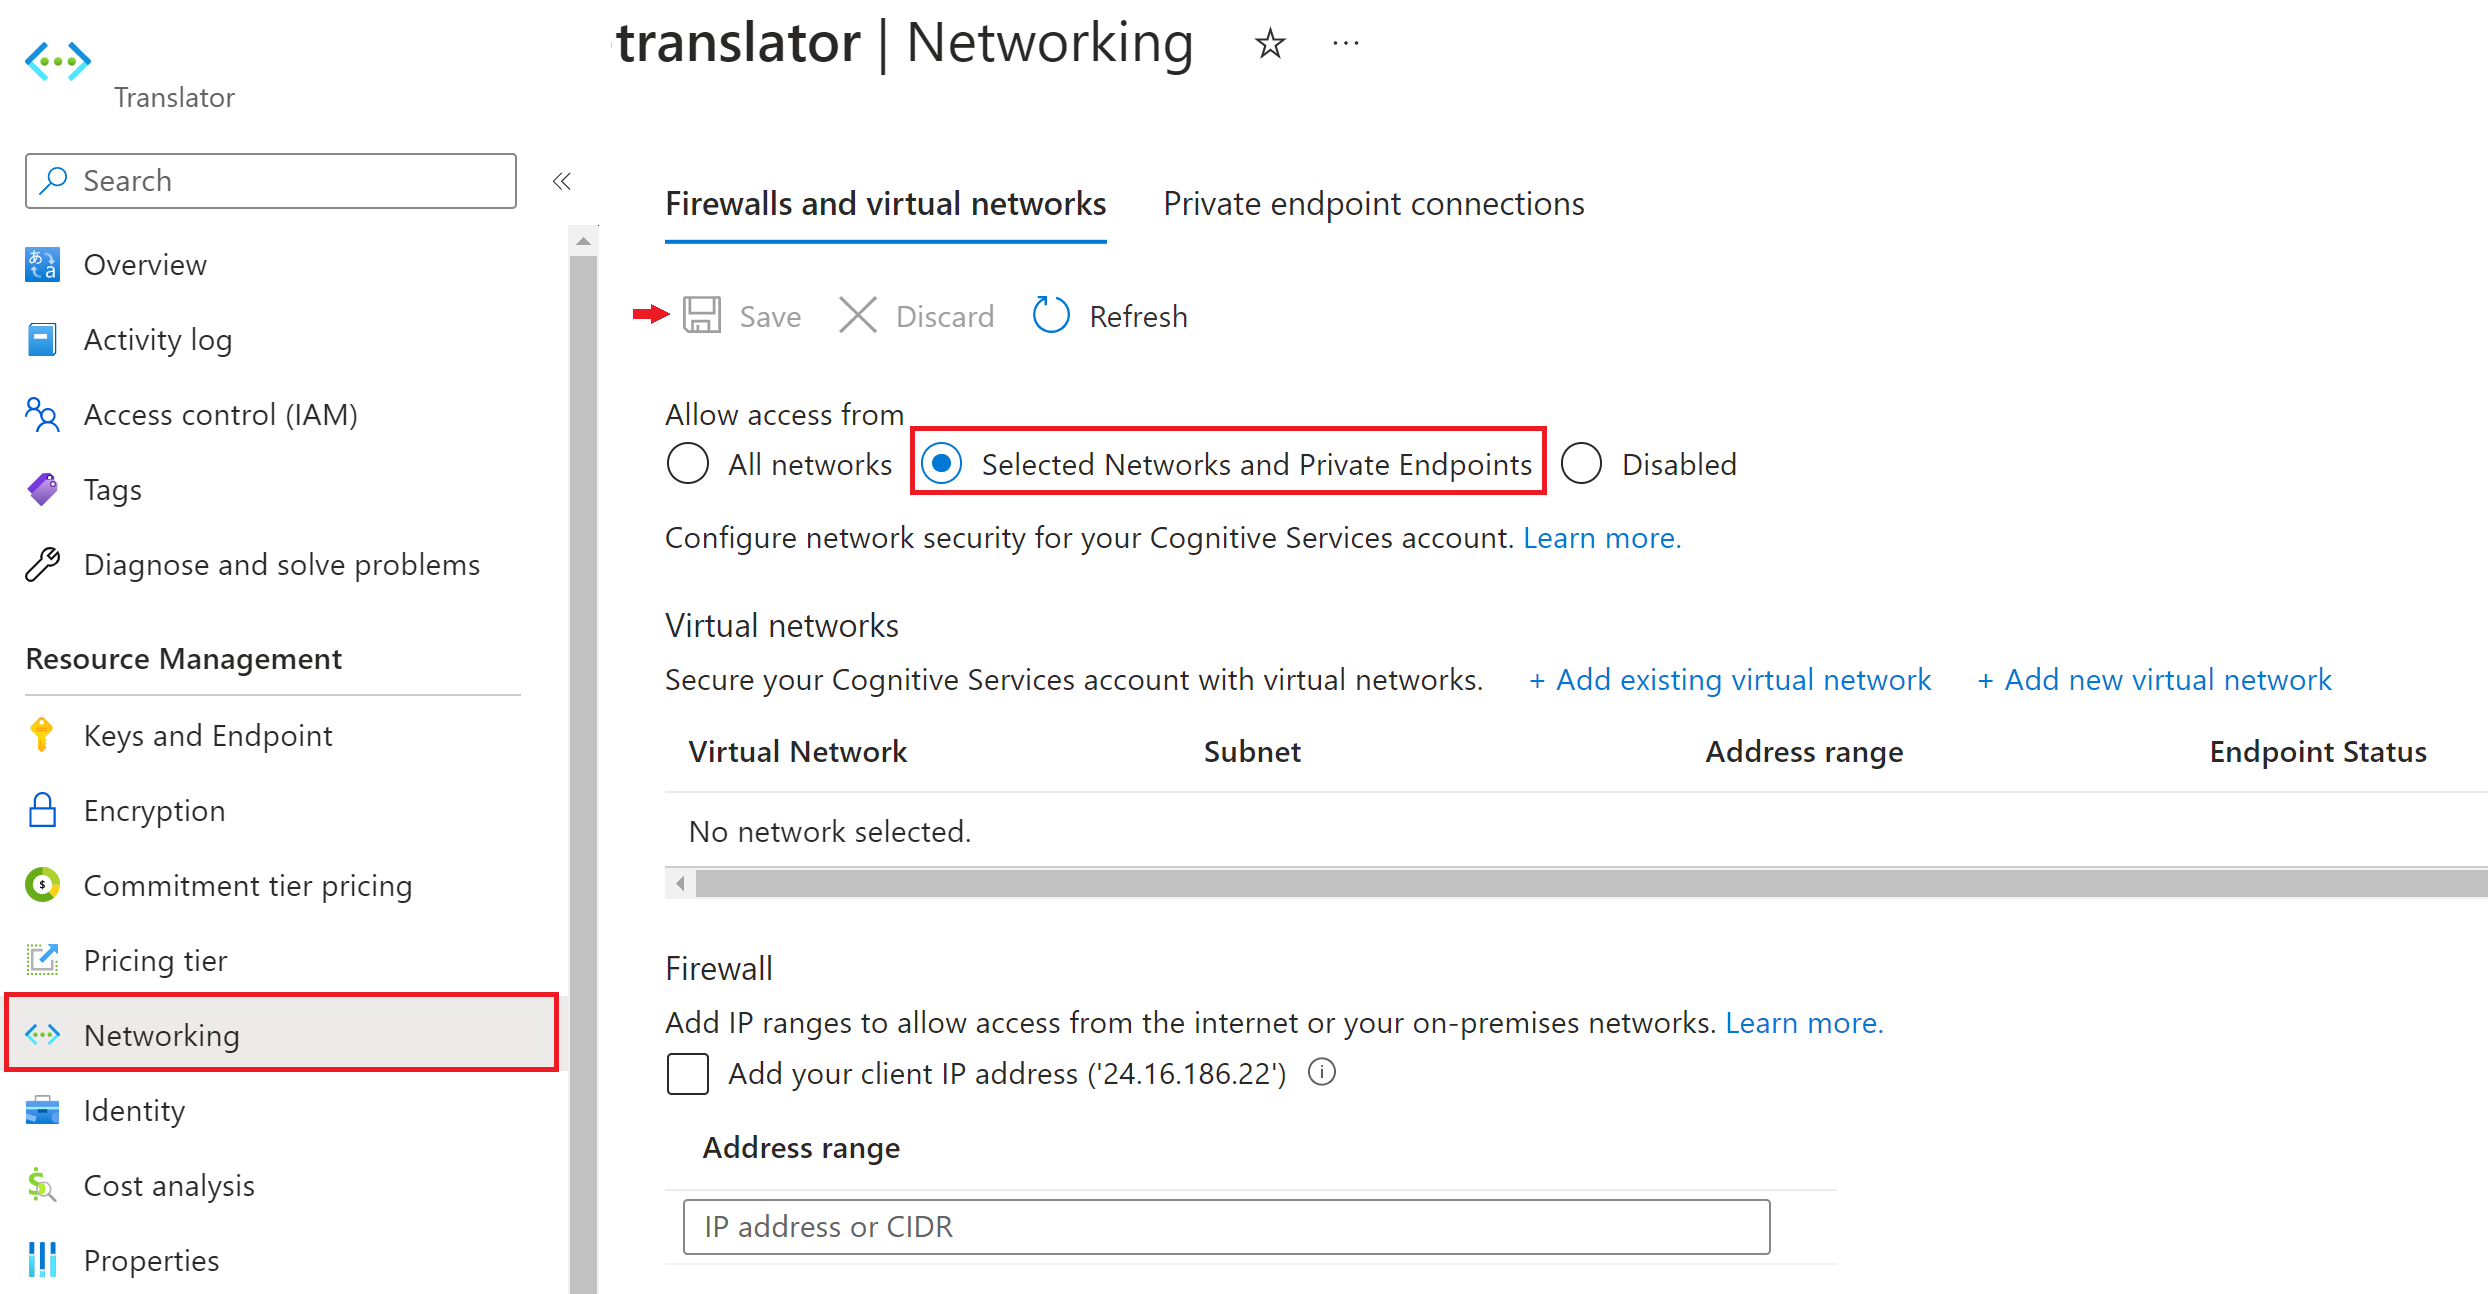Click the Networking icon in sidebar

(x=43, y=1034)
